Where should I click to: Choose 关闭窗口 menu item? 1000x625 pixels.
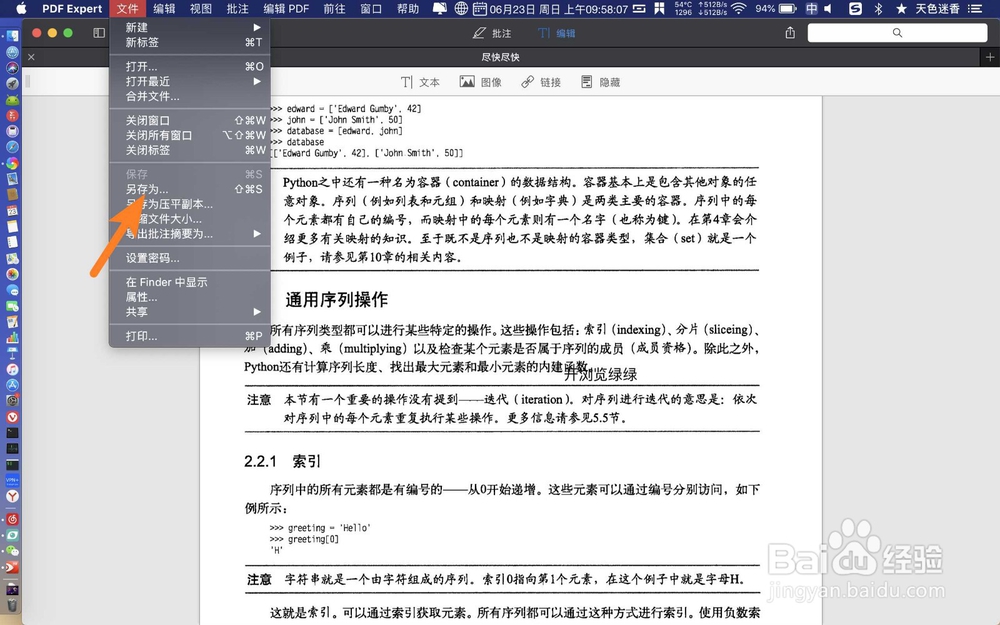[189, 120]
